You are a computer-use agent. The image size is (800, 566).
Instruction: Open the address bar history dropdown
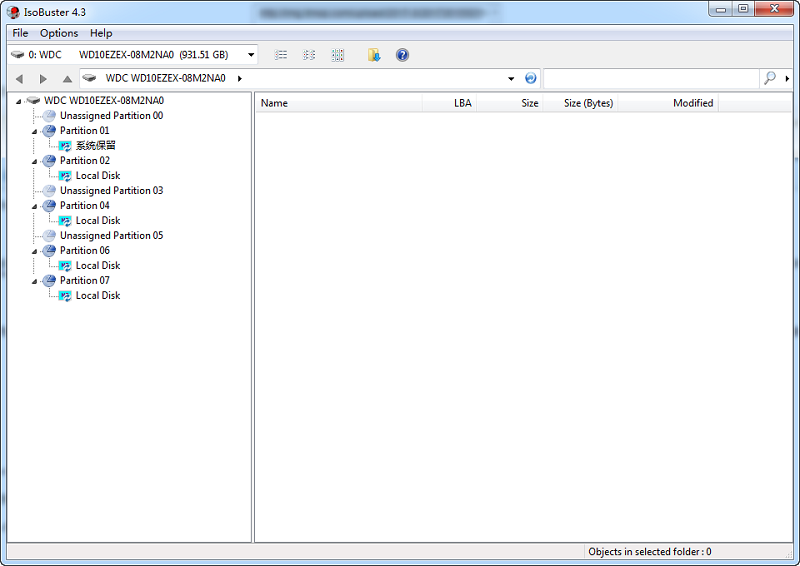click(x=511, y=79)
